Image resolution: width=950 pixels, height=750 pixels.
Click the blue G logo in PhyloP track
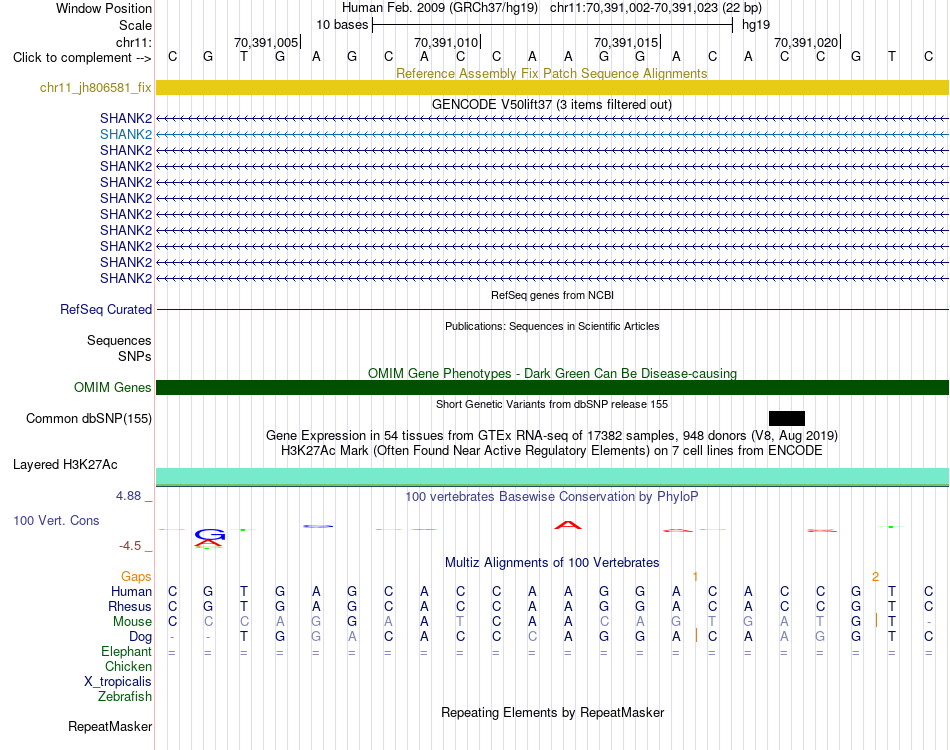(210, 534)
